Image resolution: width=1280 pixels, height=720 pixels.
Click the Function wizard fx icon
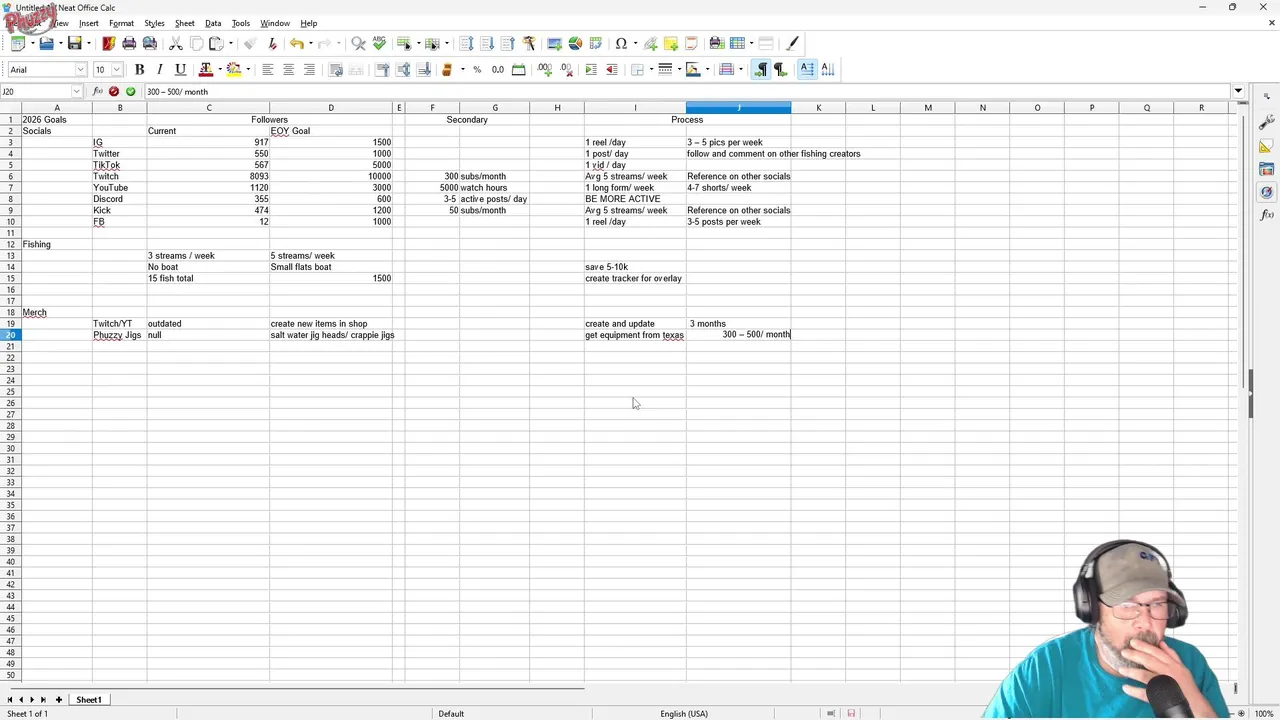coord(98,91)
